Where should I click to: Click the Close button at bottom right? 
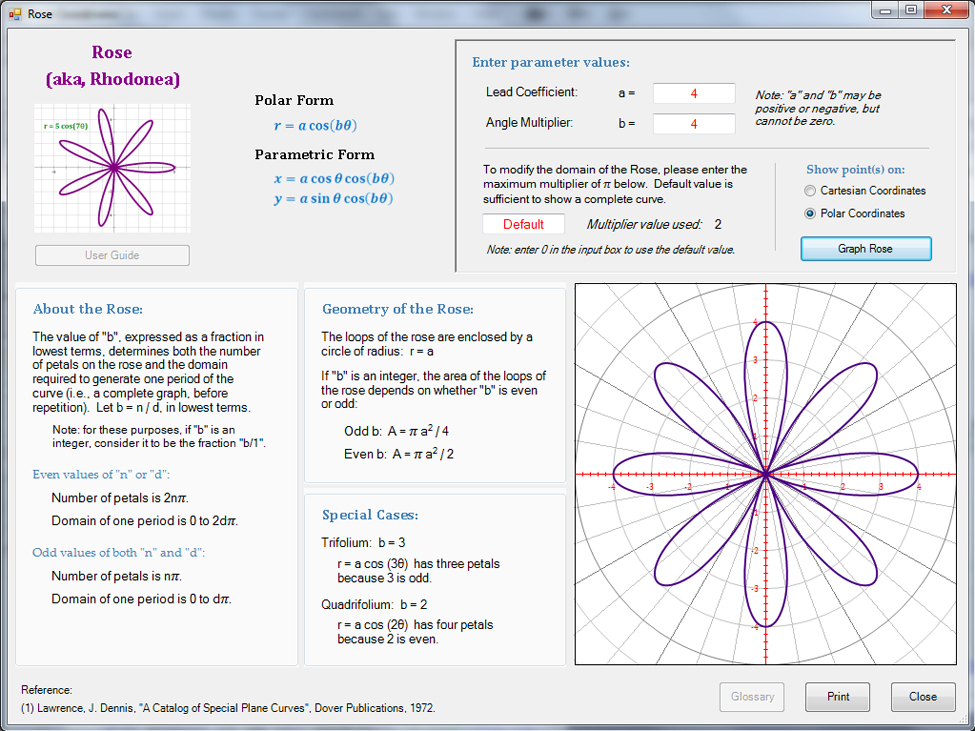click(x=922, y=697)
